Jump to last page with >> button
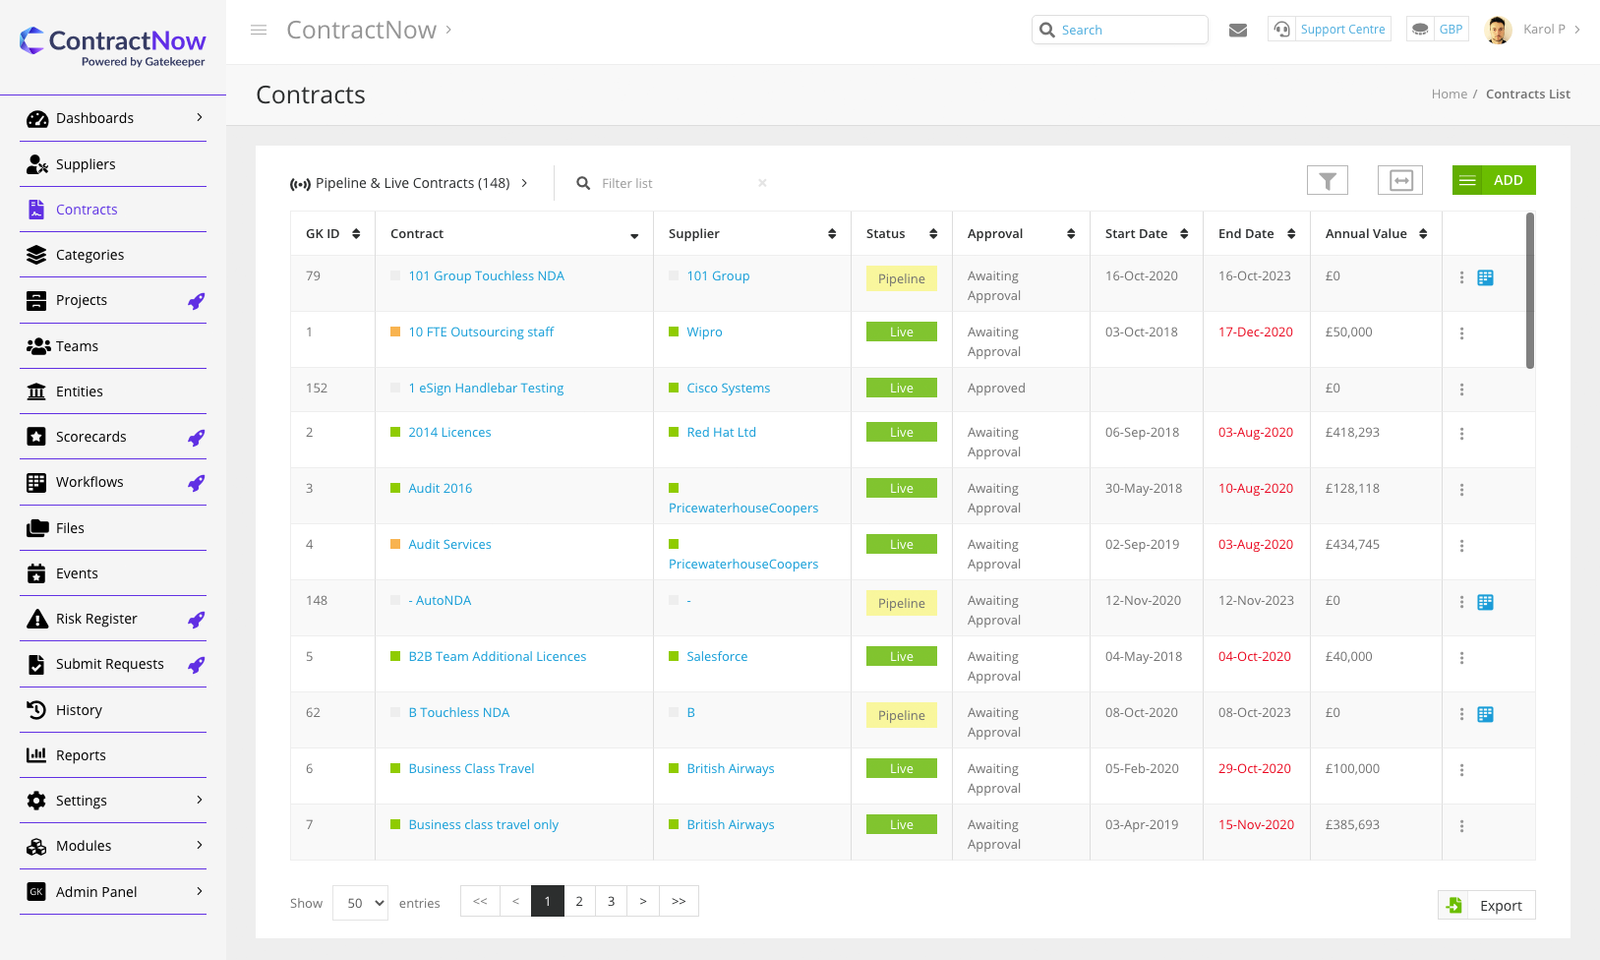 [679, 901]
